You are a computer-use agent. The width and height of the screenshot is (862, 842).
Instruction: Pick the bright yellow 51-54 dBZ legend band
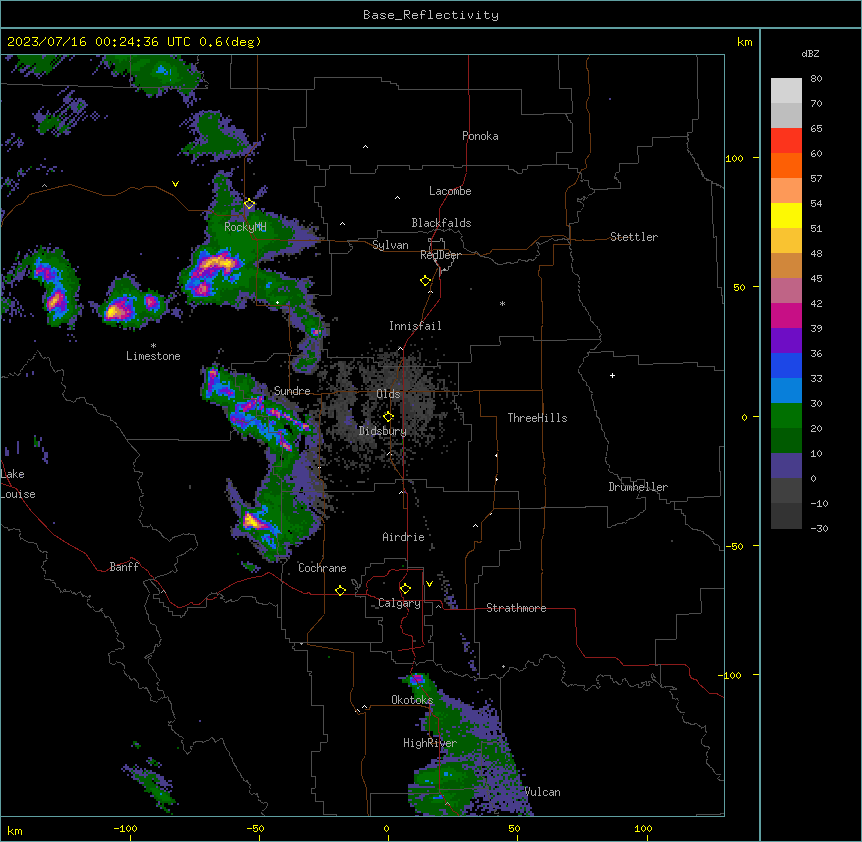tap(786, 215)
